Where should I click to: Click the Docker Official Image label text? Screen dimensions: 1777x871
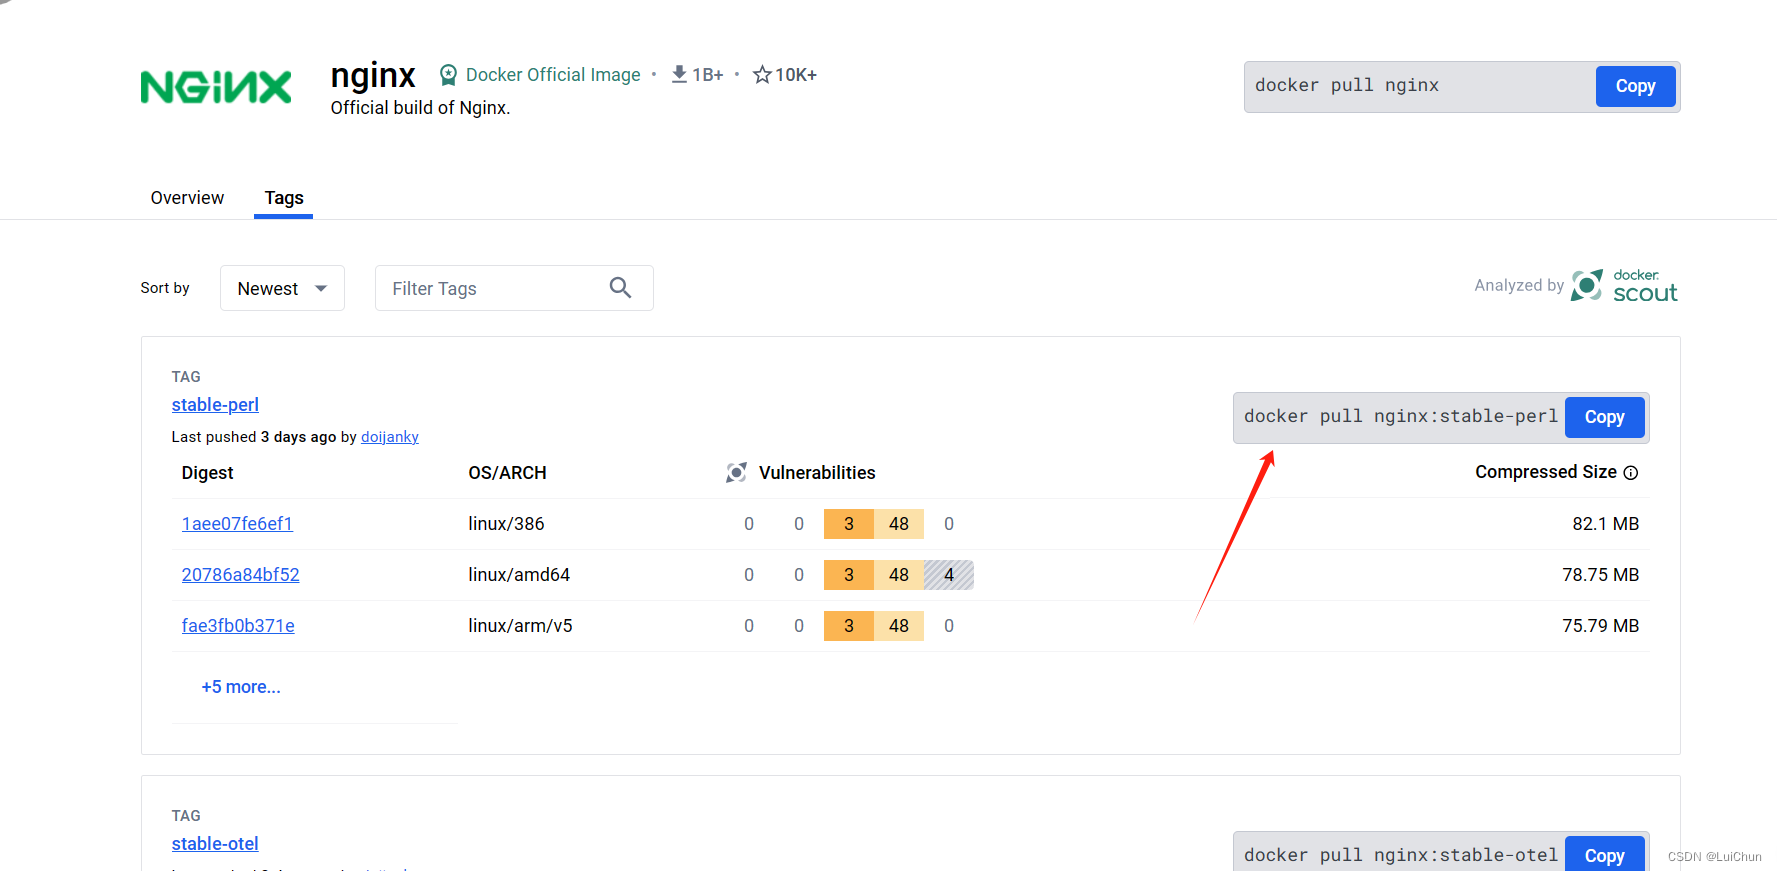pos(553,75)
